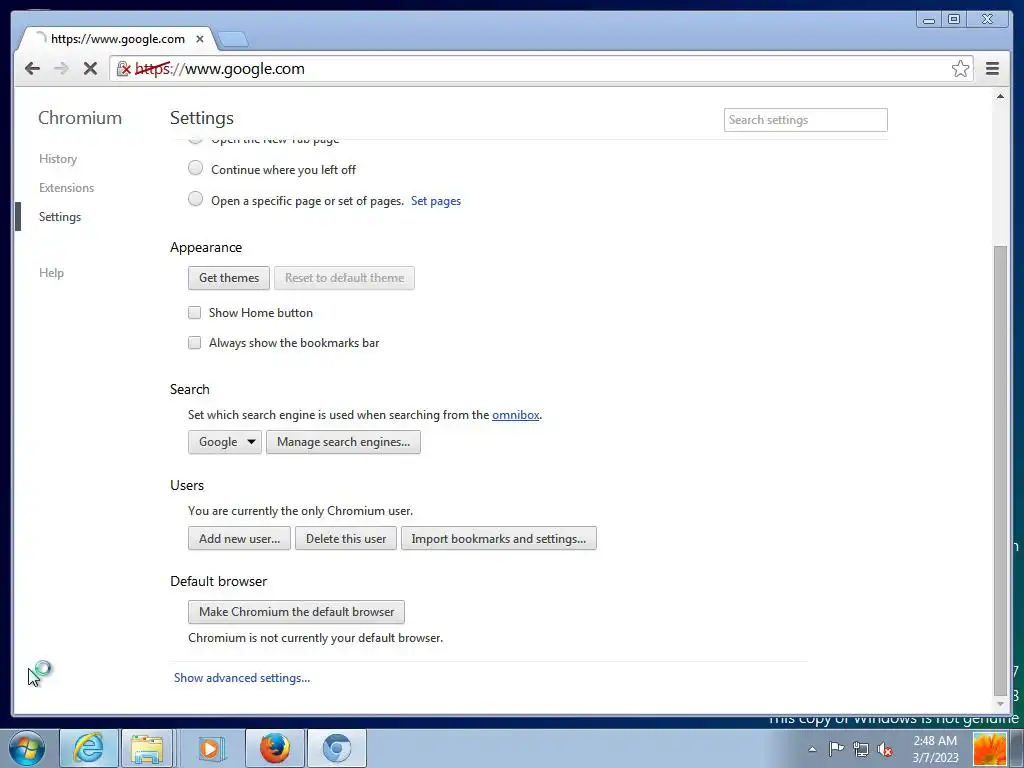This screenshot has width=1024, height=768.
Task: Close the www.google.com tab
Action: [x=200, y=39]
